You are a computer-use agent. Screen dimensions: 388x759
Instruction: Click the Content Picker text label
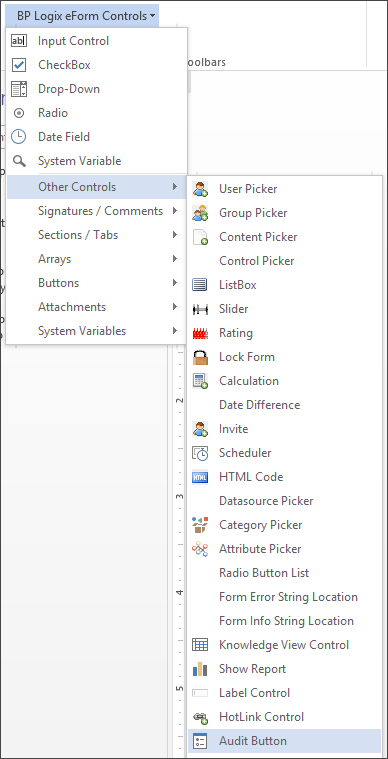coord(258,237)
